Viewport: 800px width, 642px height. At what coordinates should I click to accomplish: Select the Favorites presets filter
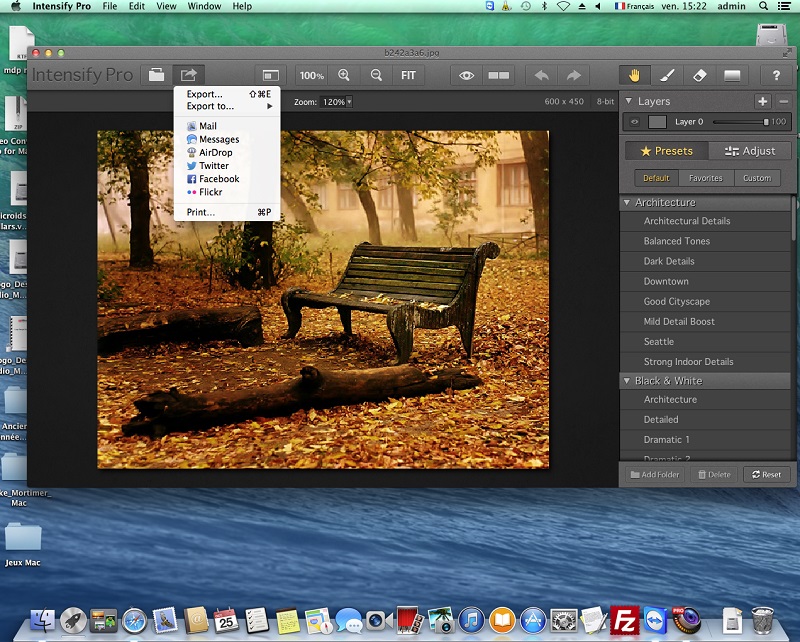[706, 178]
